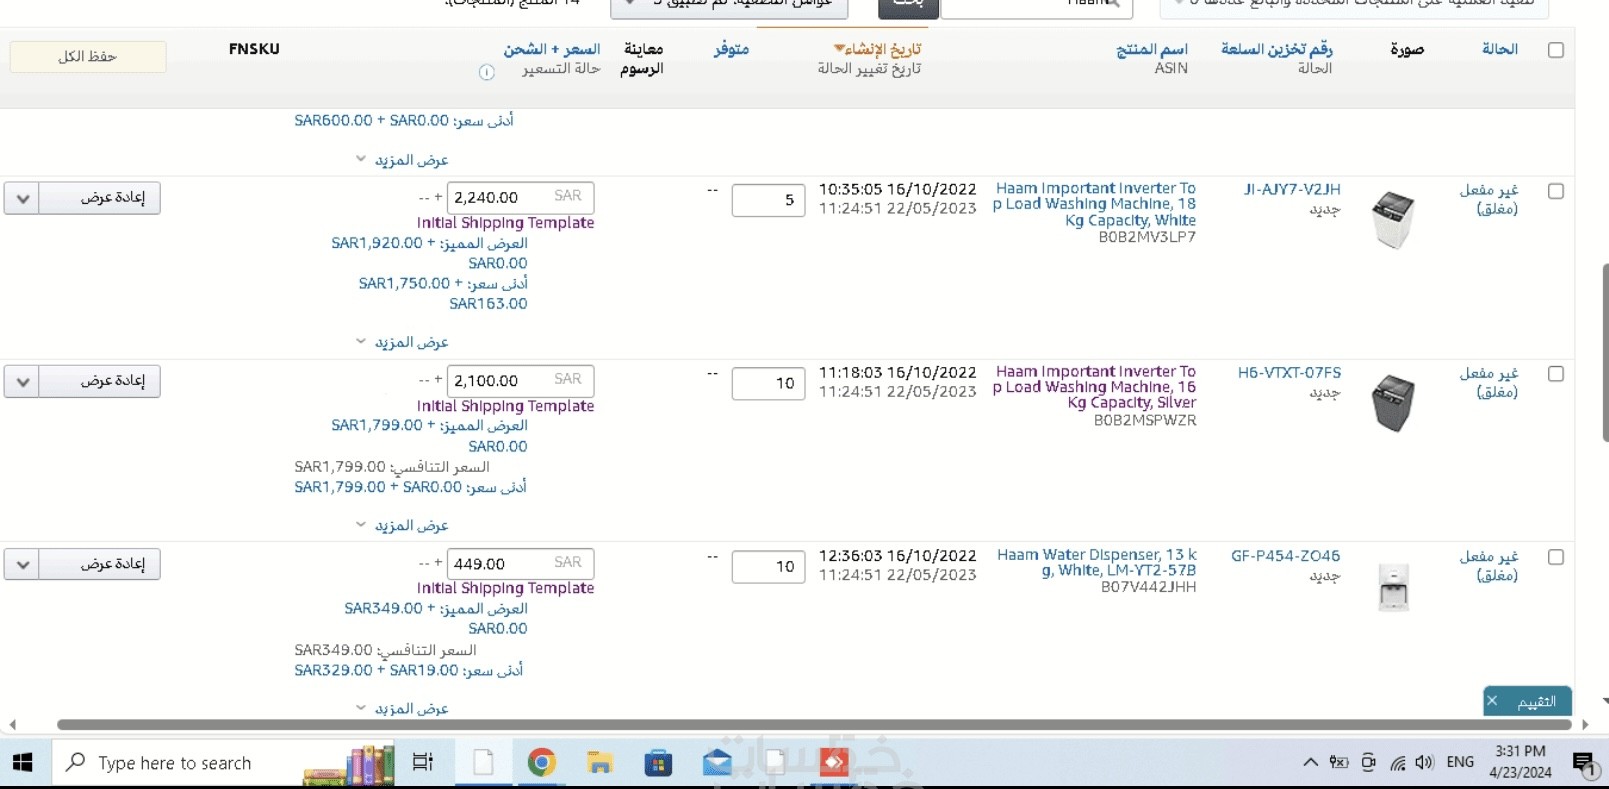Click إعادة عرض for the 18 Kg washer

point(99,198)
